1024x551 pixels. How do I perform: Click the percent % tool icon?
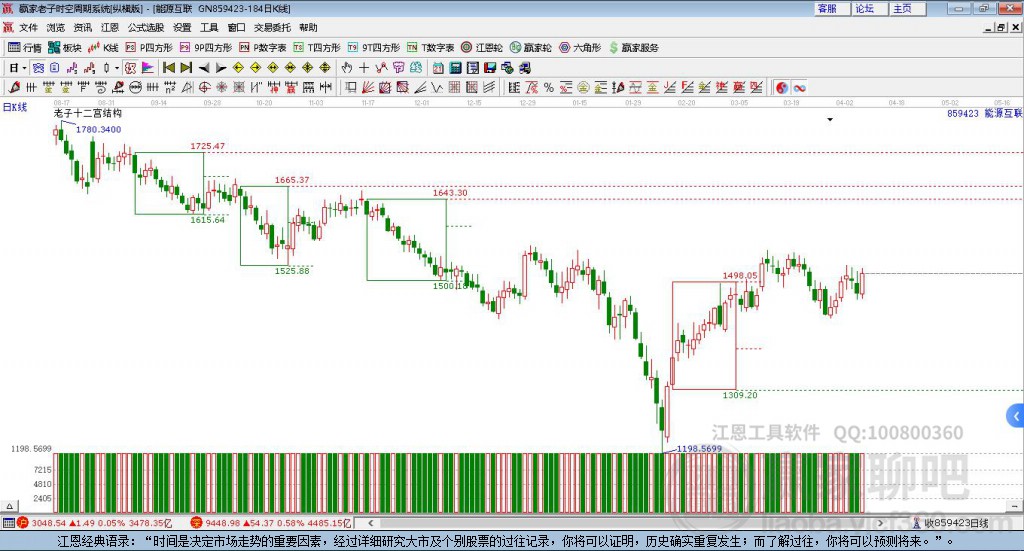click(x=549, y=87)
